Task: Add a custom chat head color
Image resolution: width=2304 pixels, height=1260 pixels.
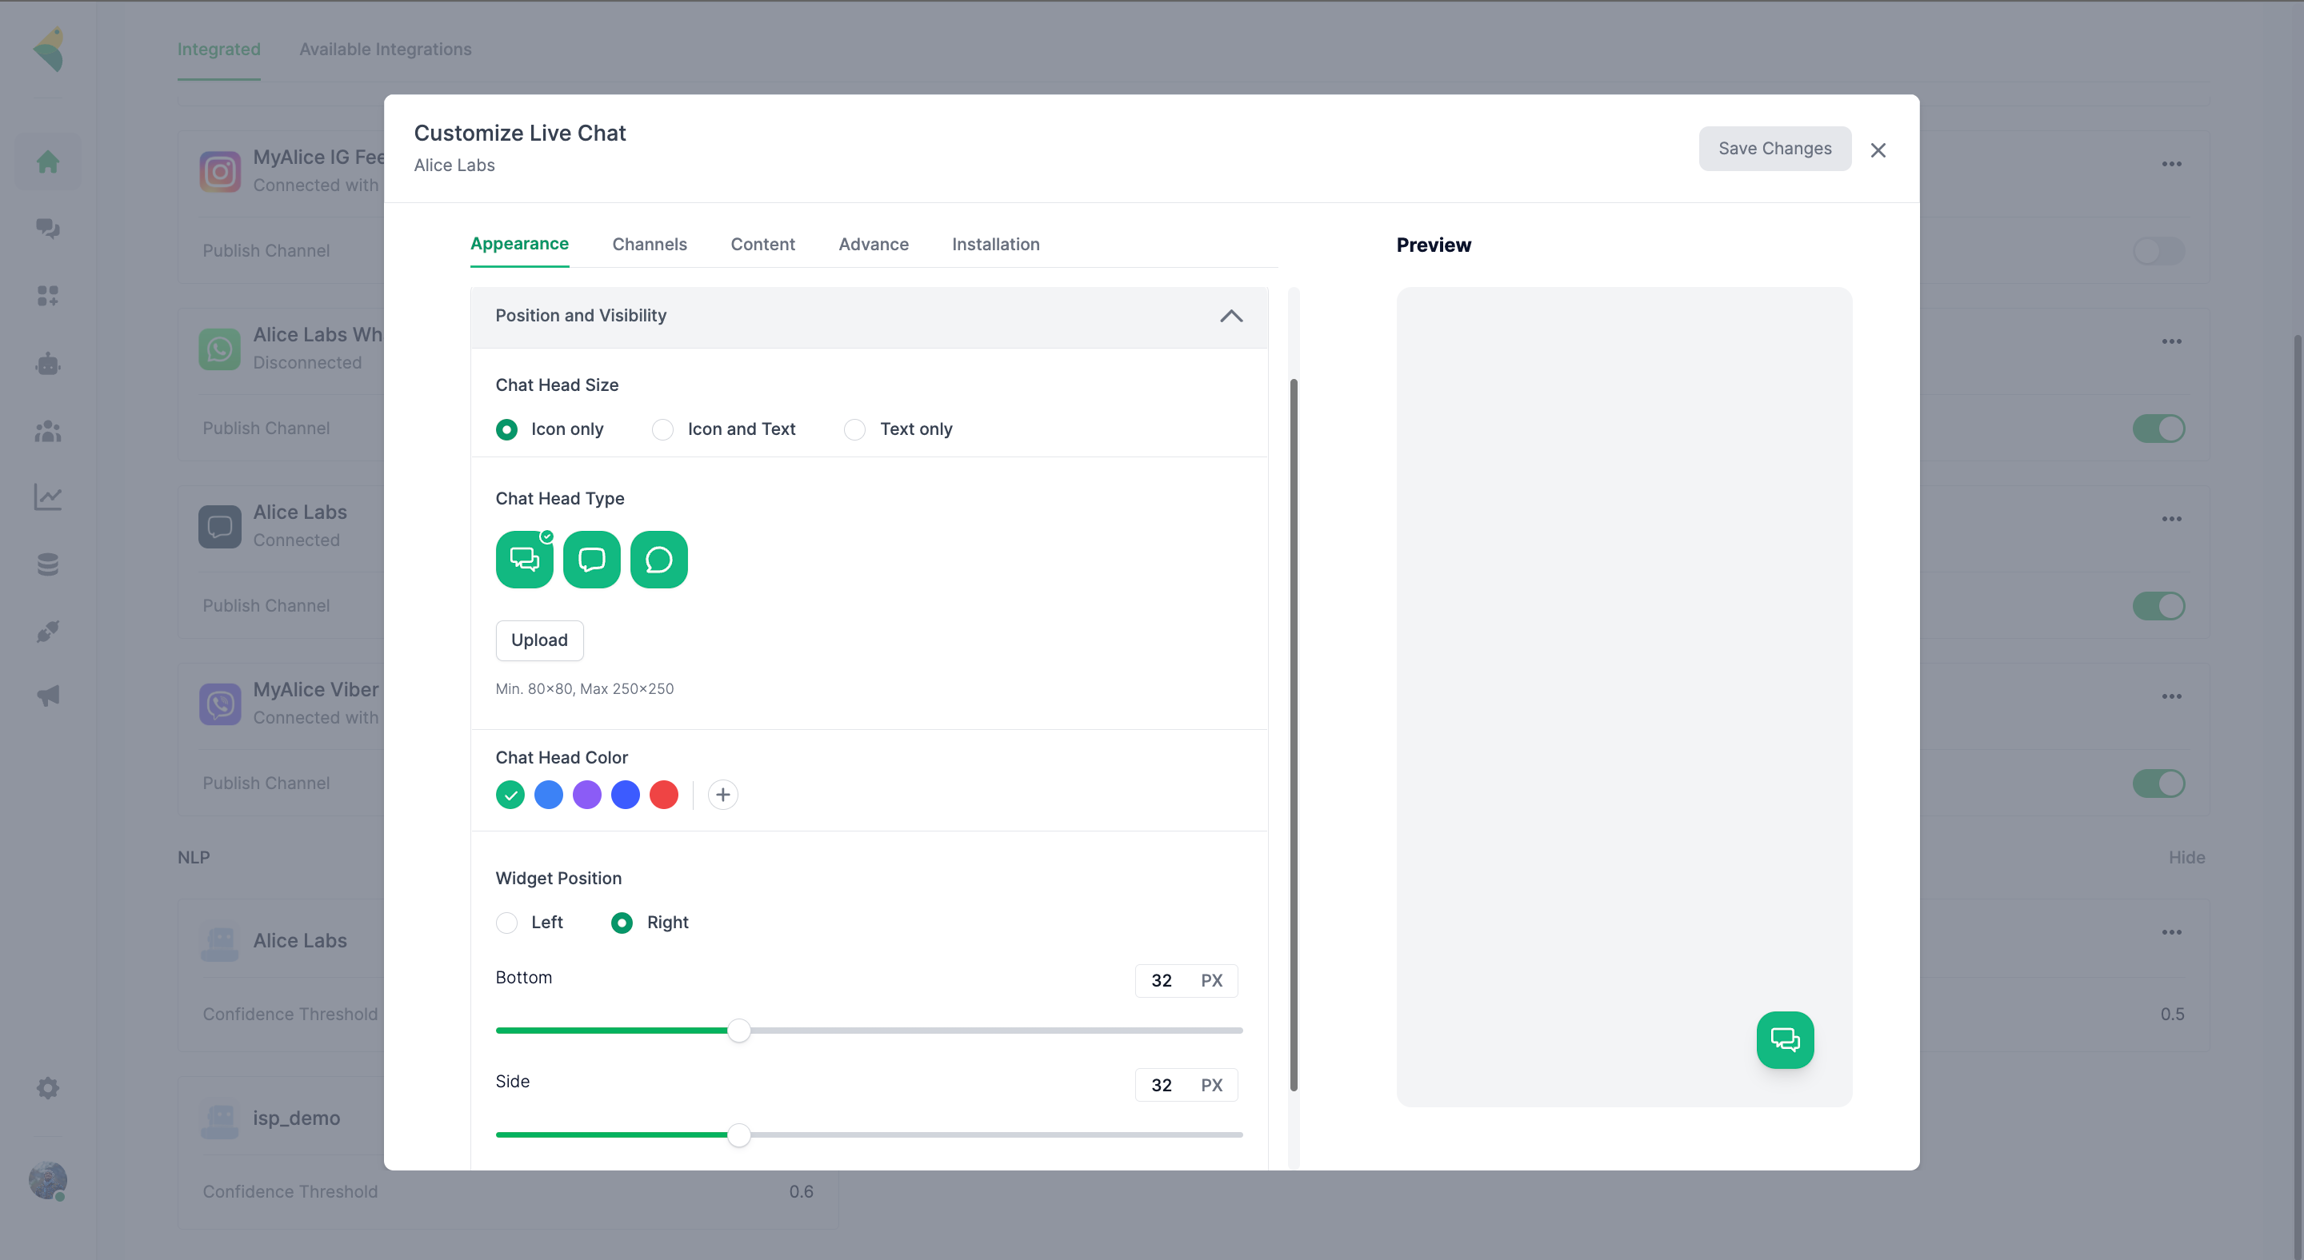Action: click(722, 795)
